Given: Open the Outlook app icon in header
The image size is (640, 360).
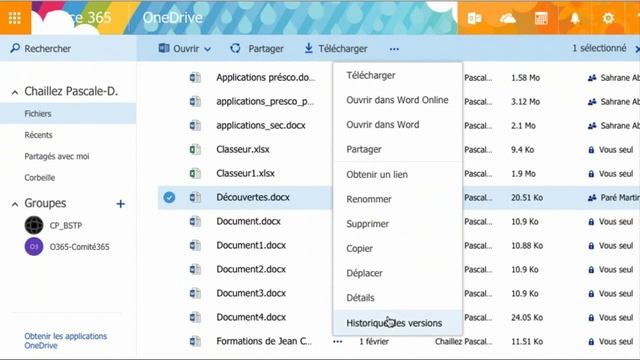Looking at the screenshot, I should [x=474, y=18].
